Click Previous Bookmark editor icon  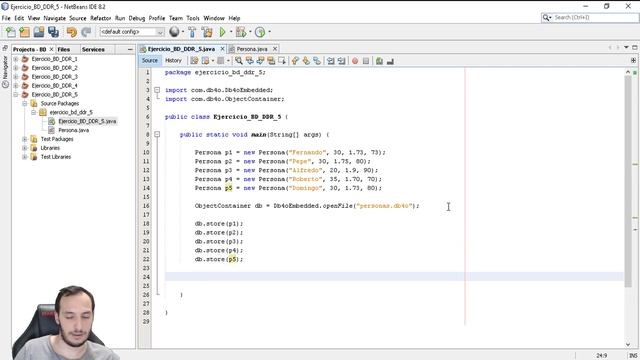tap(295, 61)
